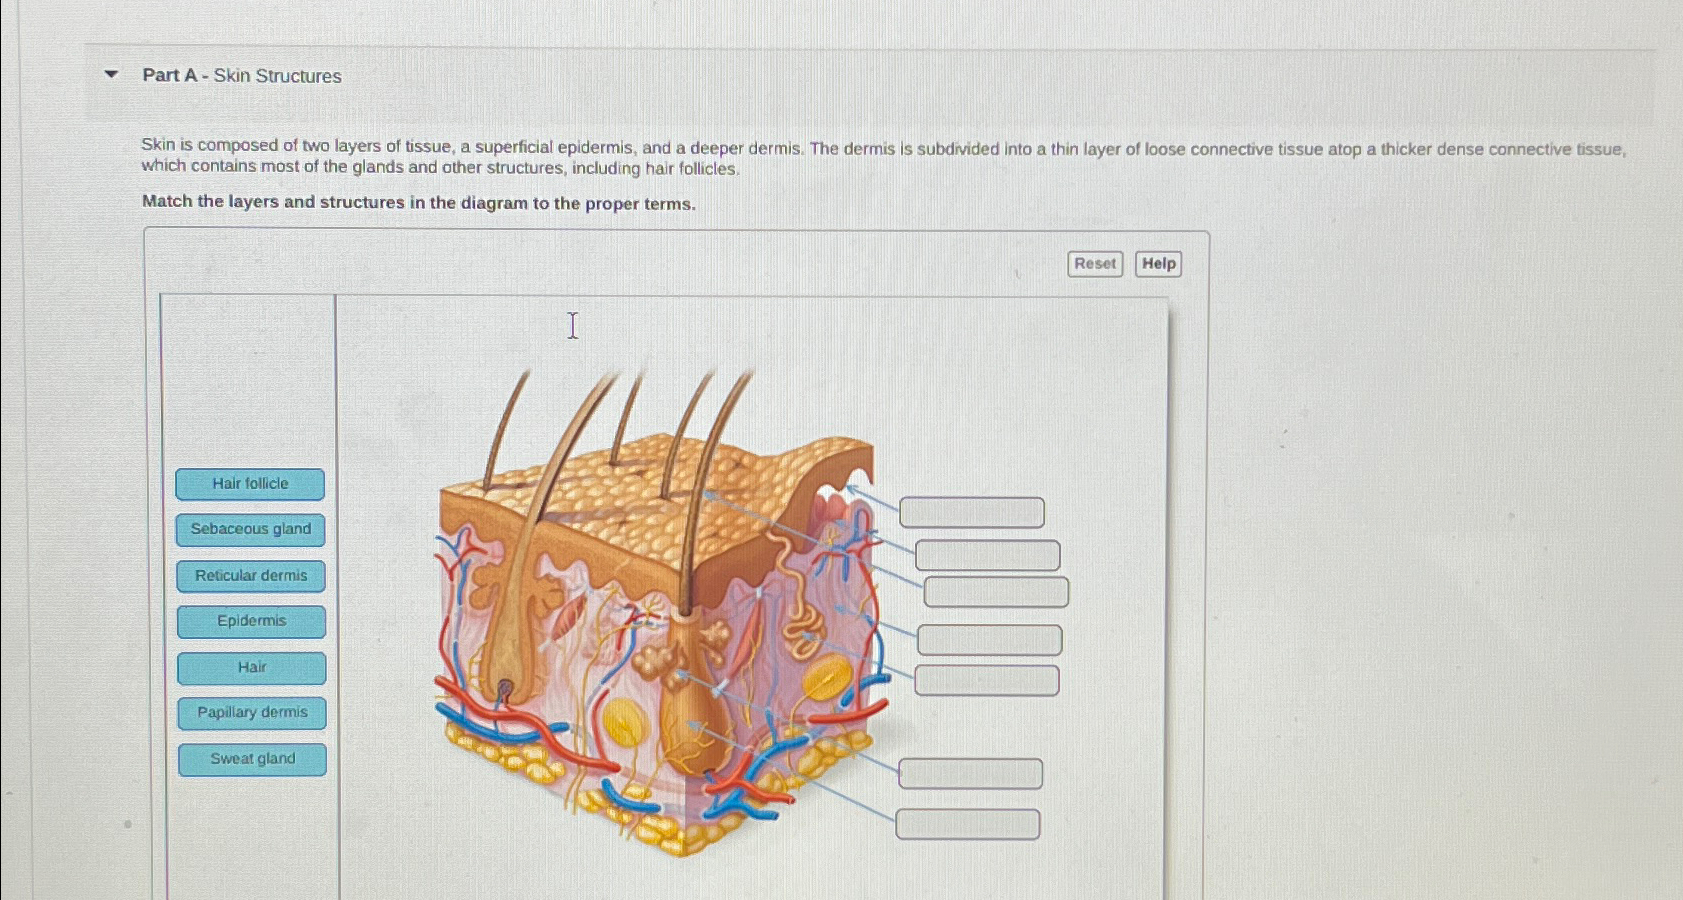This screenshot has width=1683, height=900.
Task: Click the third answer blank from top
Action: 996,591
